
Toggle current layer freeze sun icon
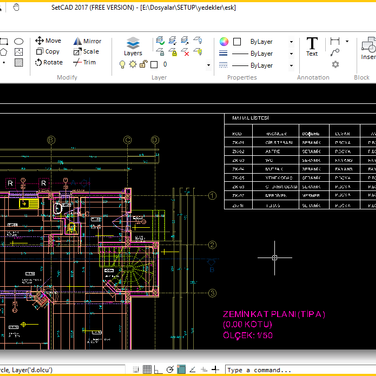point(133,64)
